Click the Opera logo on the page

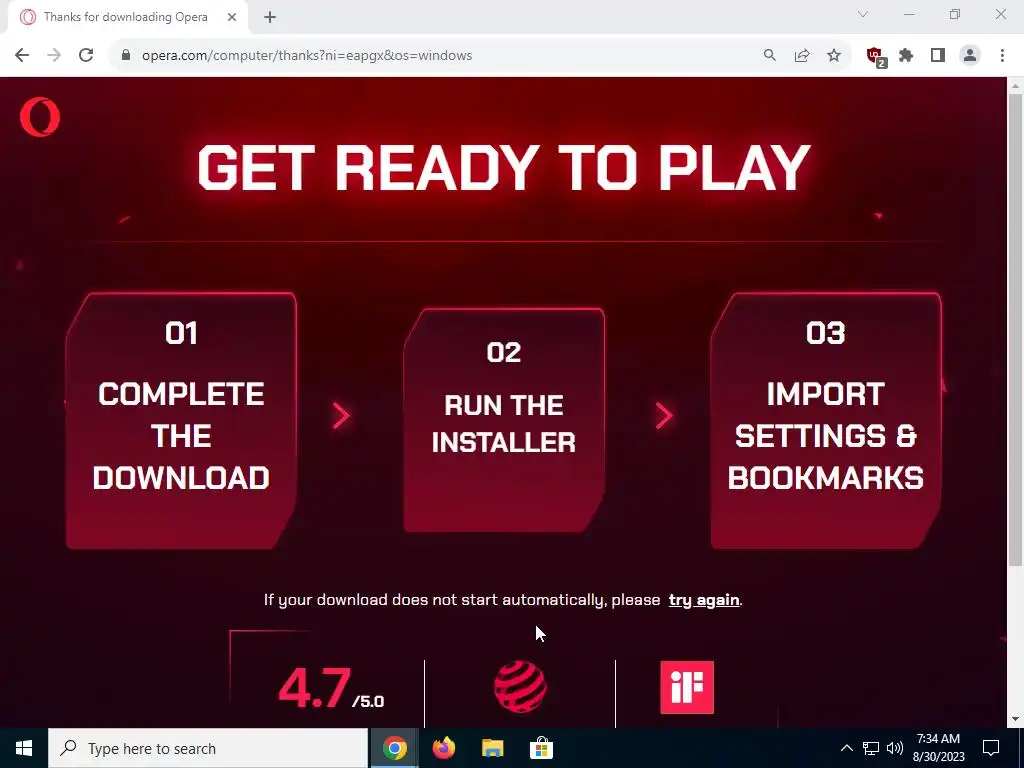coord(40,118)
